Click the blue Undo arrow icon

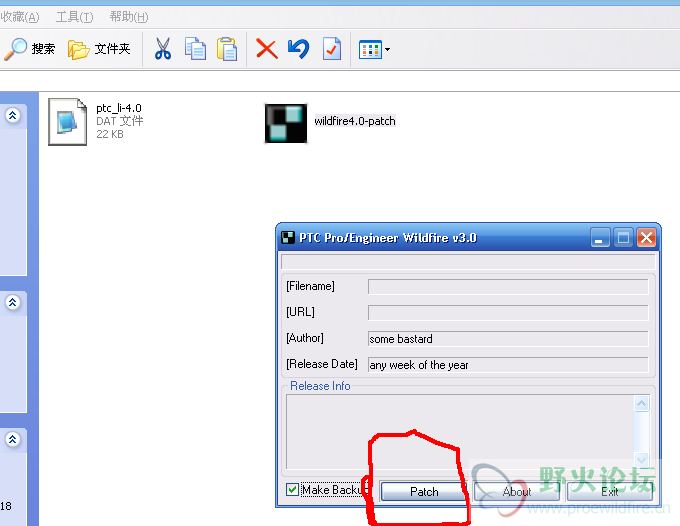pyautogui.click(x=298, y=49)
